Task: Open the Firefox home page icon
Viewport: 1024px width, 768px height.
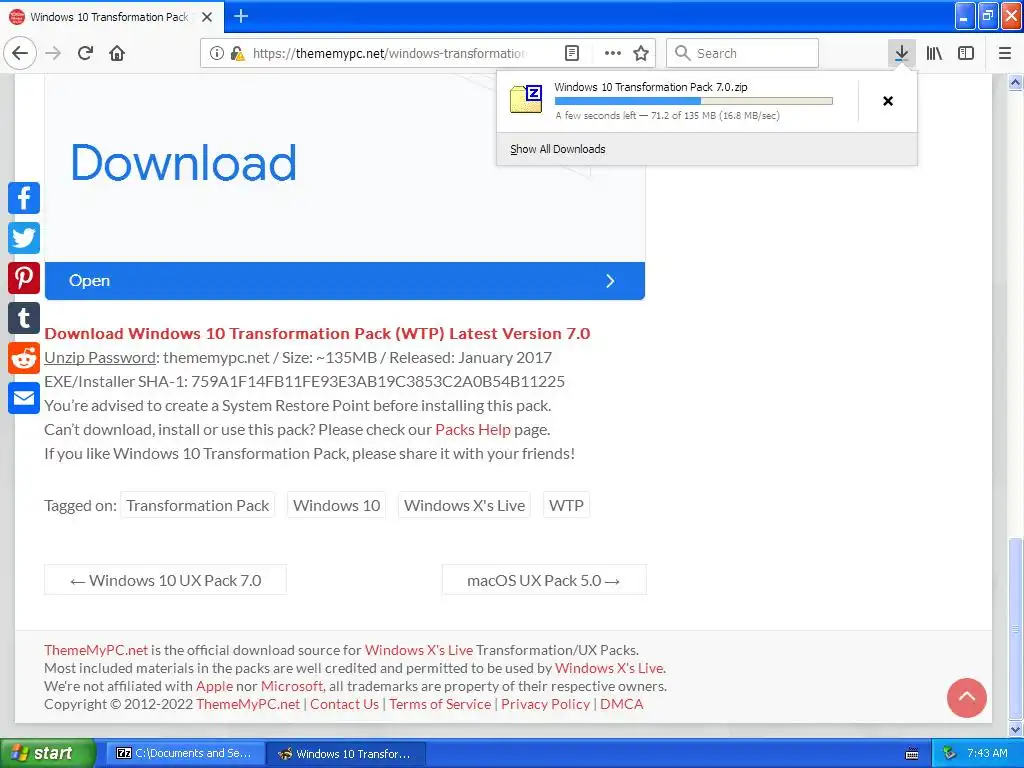Action: tap(117, 53)
